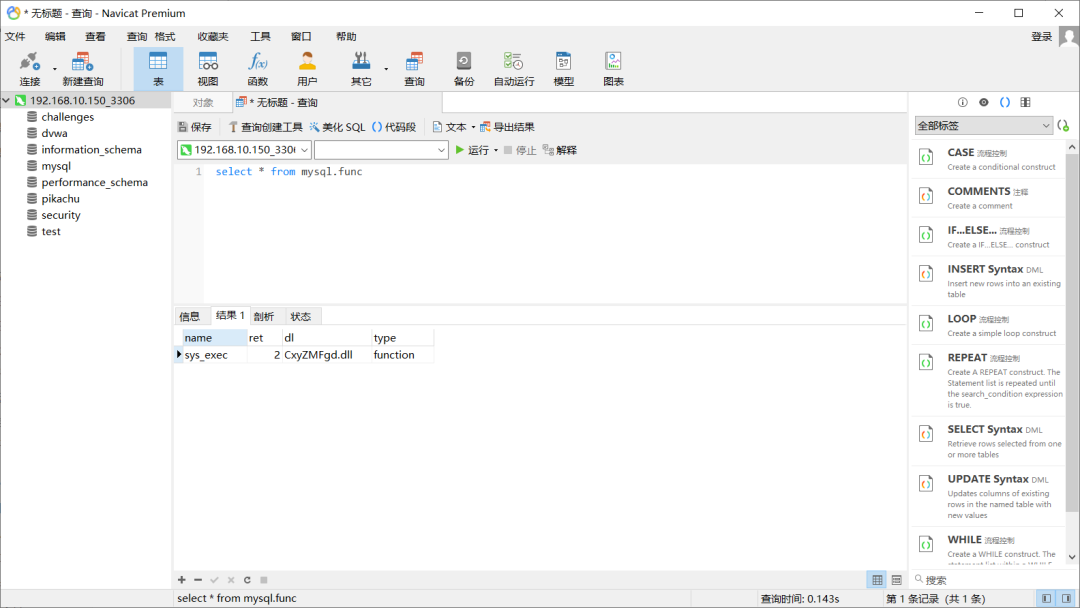Open the 连接 toolbar dropdown arrow
Viewport: 1080px width, 608px height.
[54, 68]
